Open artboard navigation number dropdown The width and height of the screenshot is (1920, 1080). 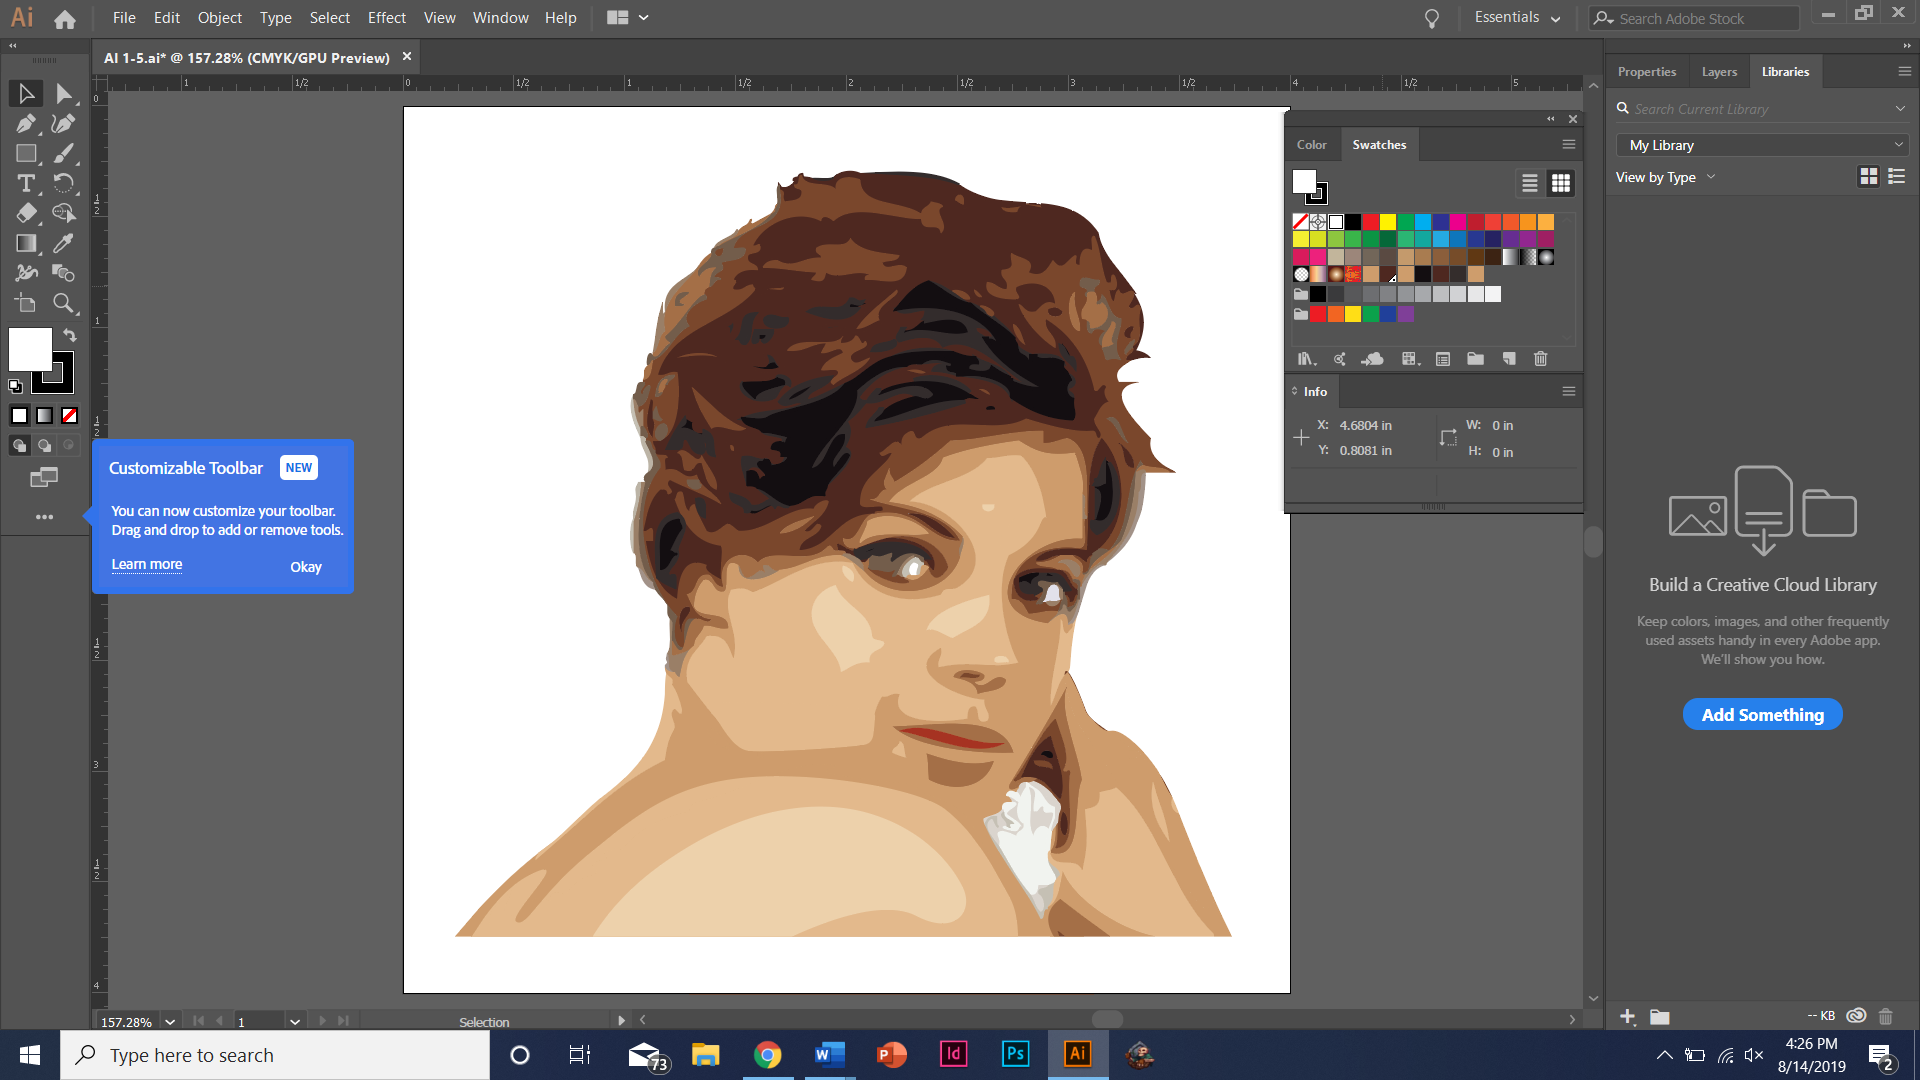point(295,1022)
